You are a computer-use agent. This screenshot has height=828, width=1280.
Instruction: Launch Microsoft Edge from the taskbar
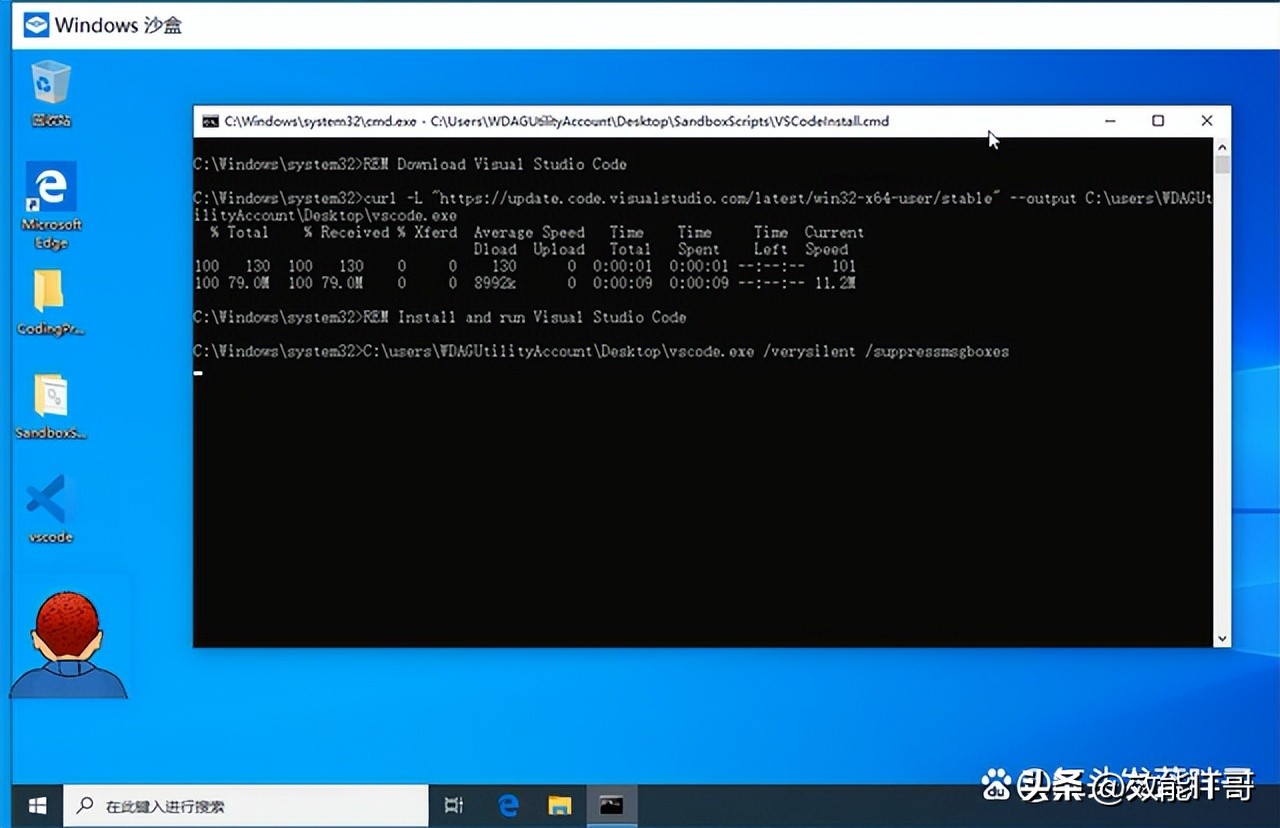click(508, 804)
